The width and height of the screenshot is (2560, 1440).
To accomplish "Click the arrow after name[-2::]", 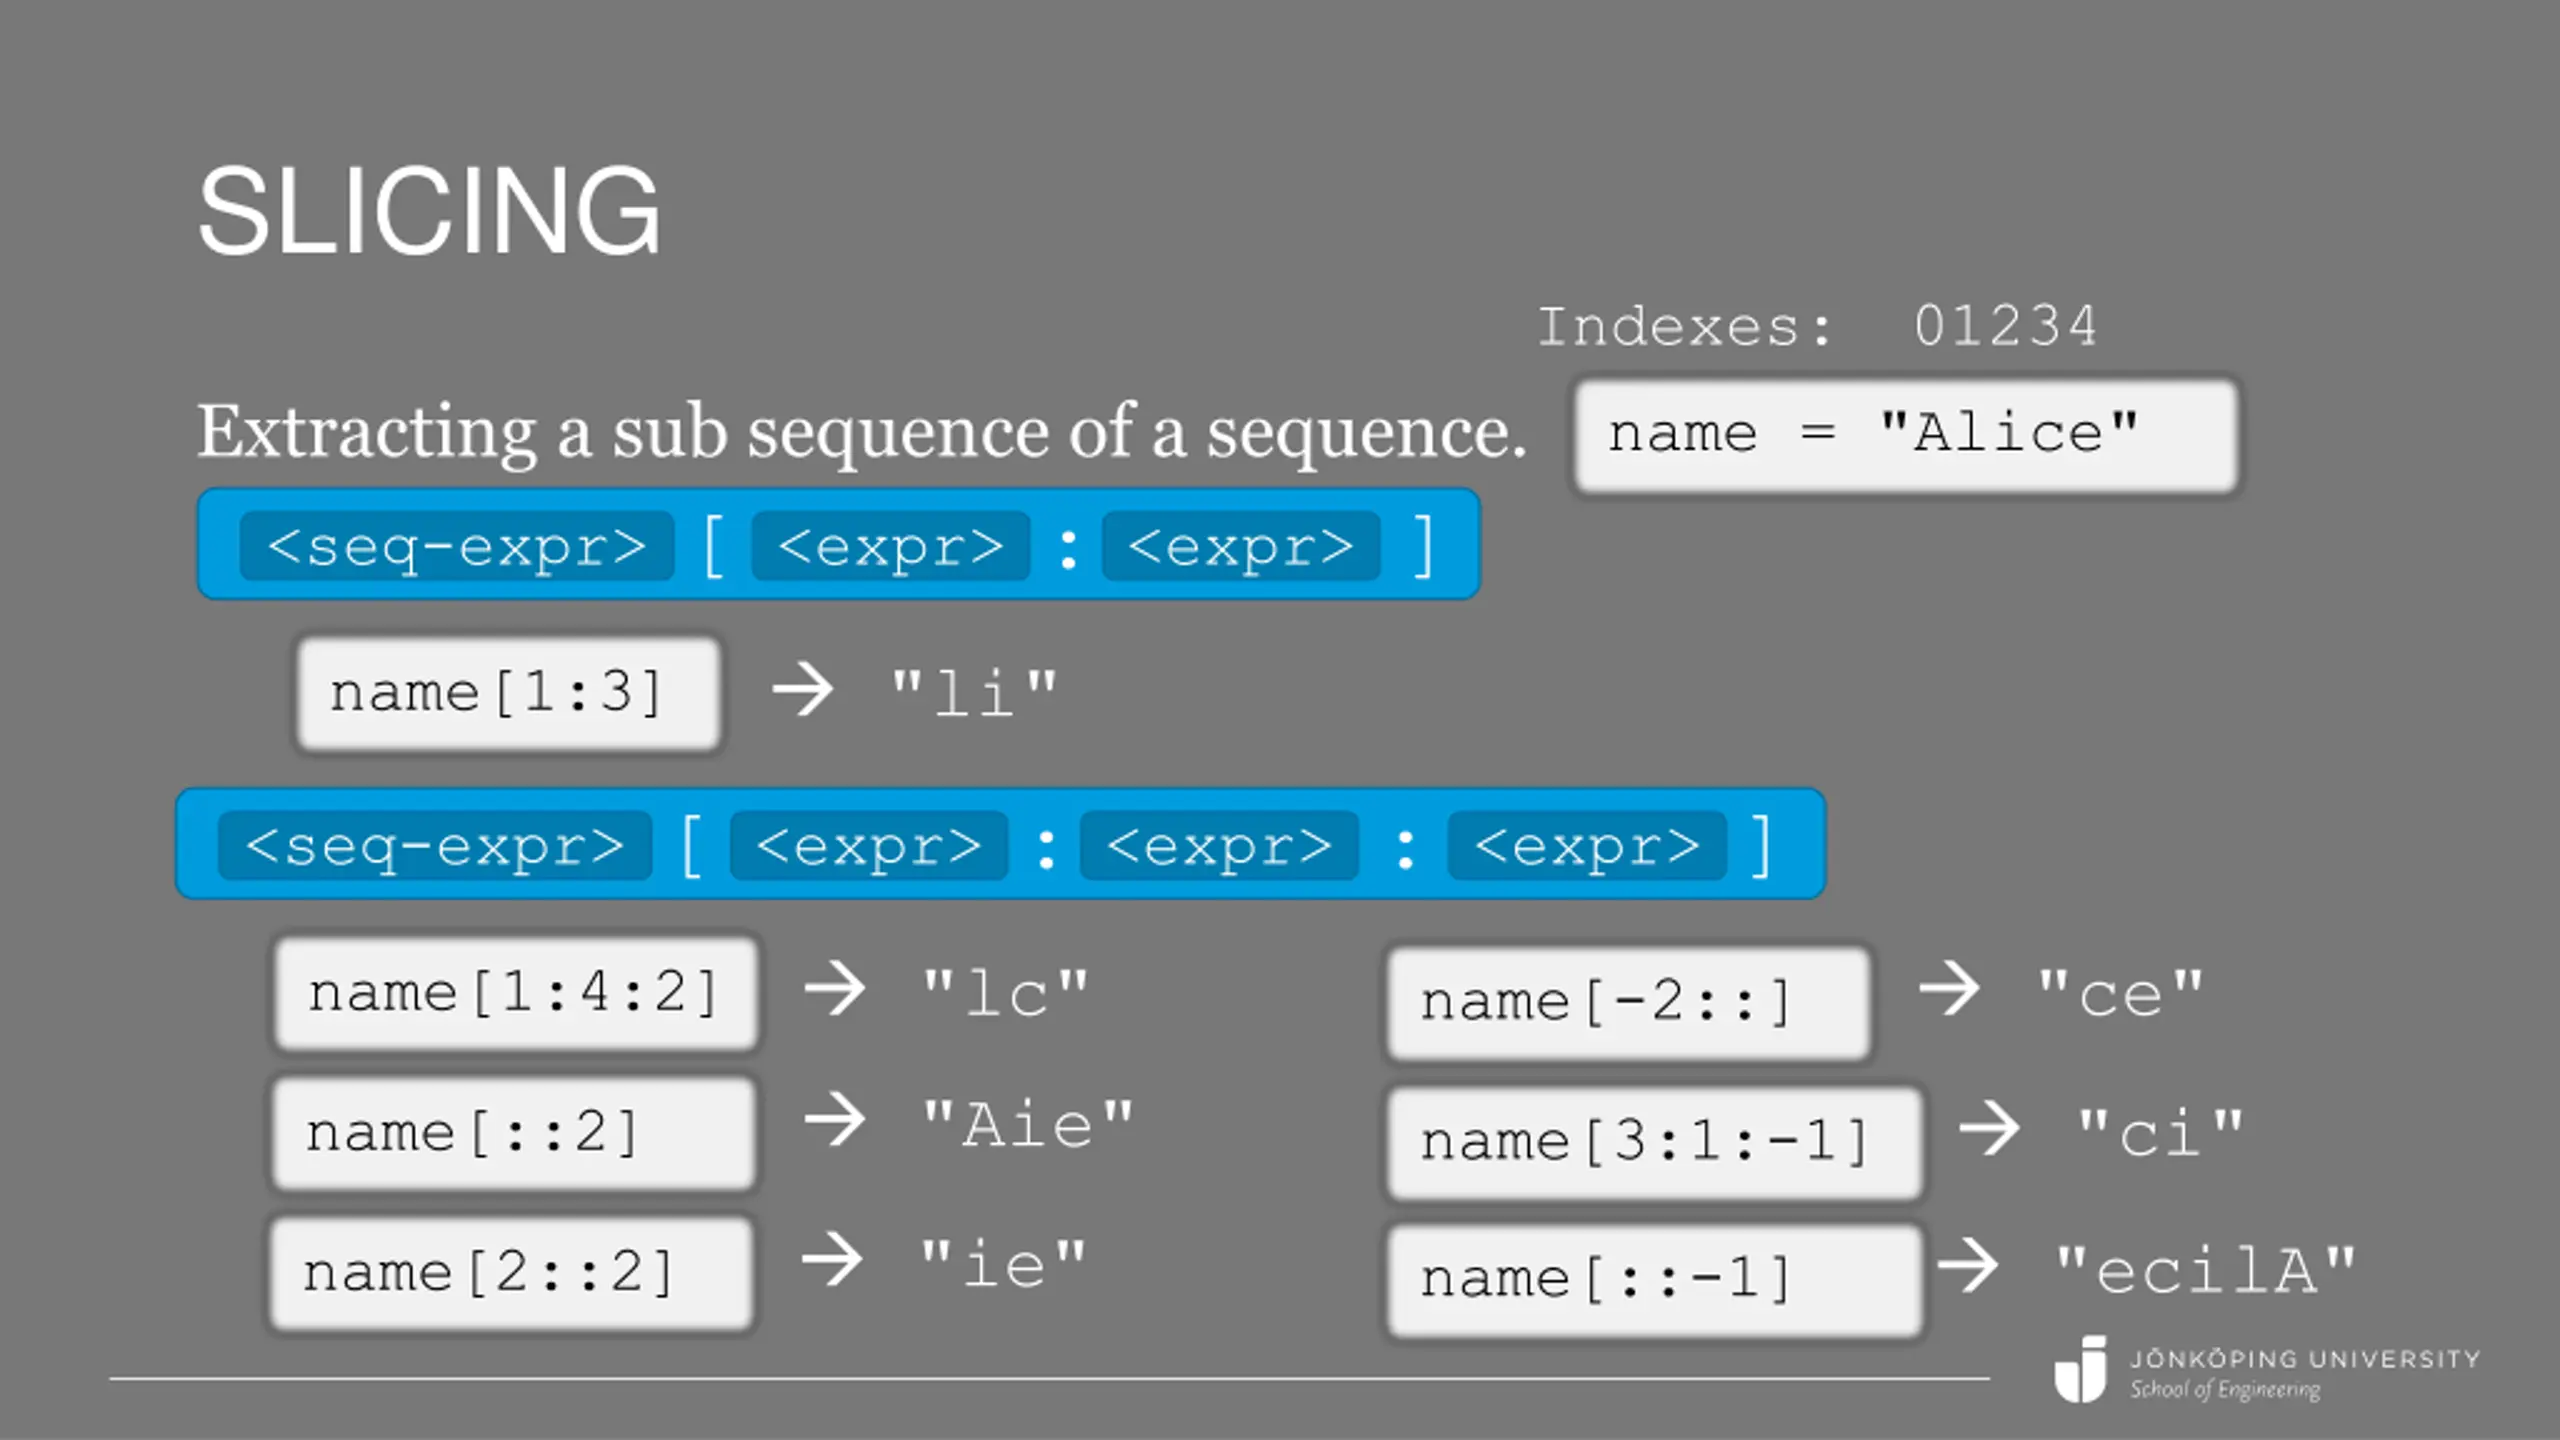I will [x=1949, y=989].
